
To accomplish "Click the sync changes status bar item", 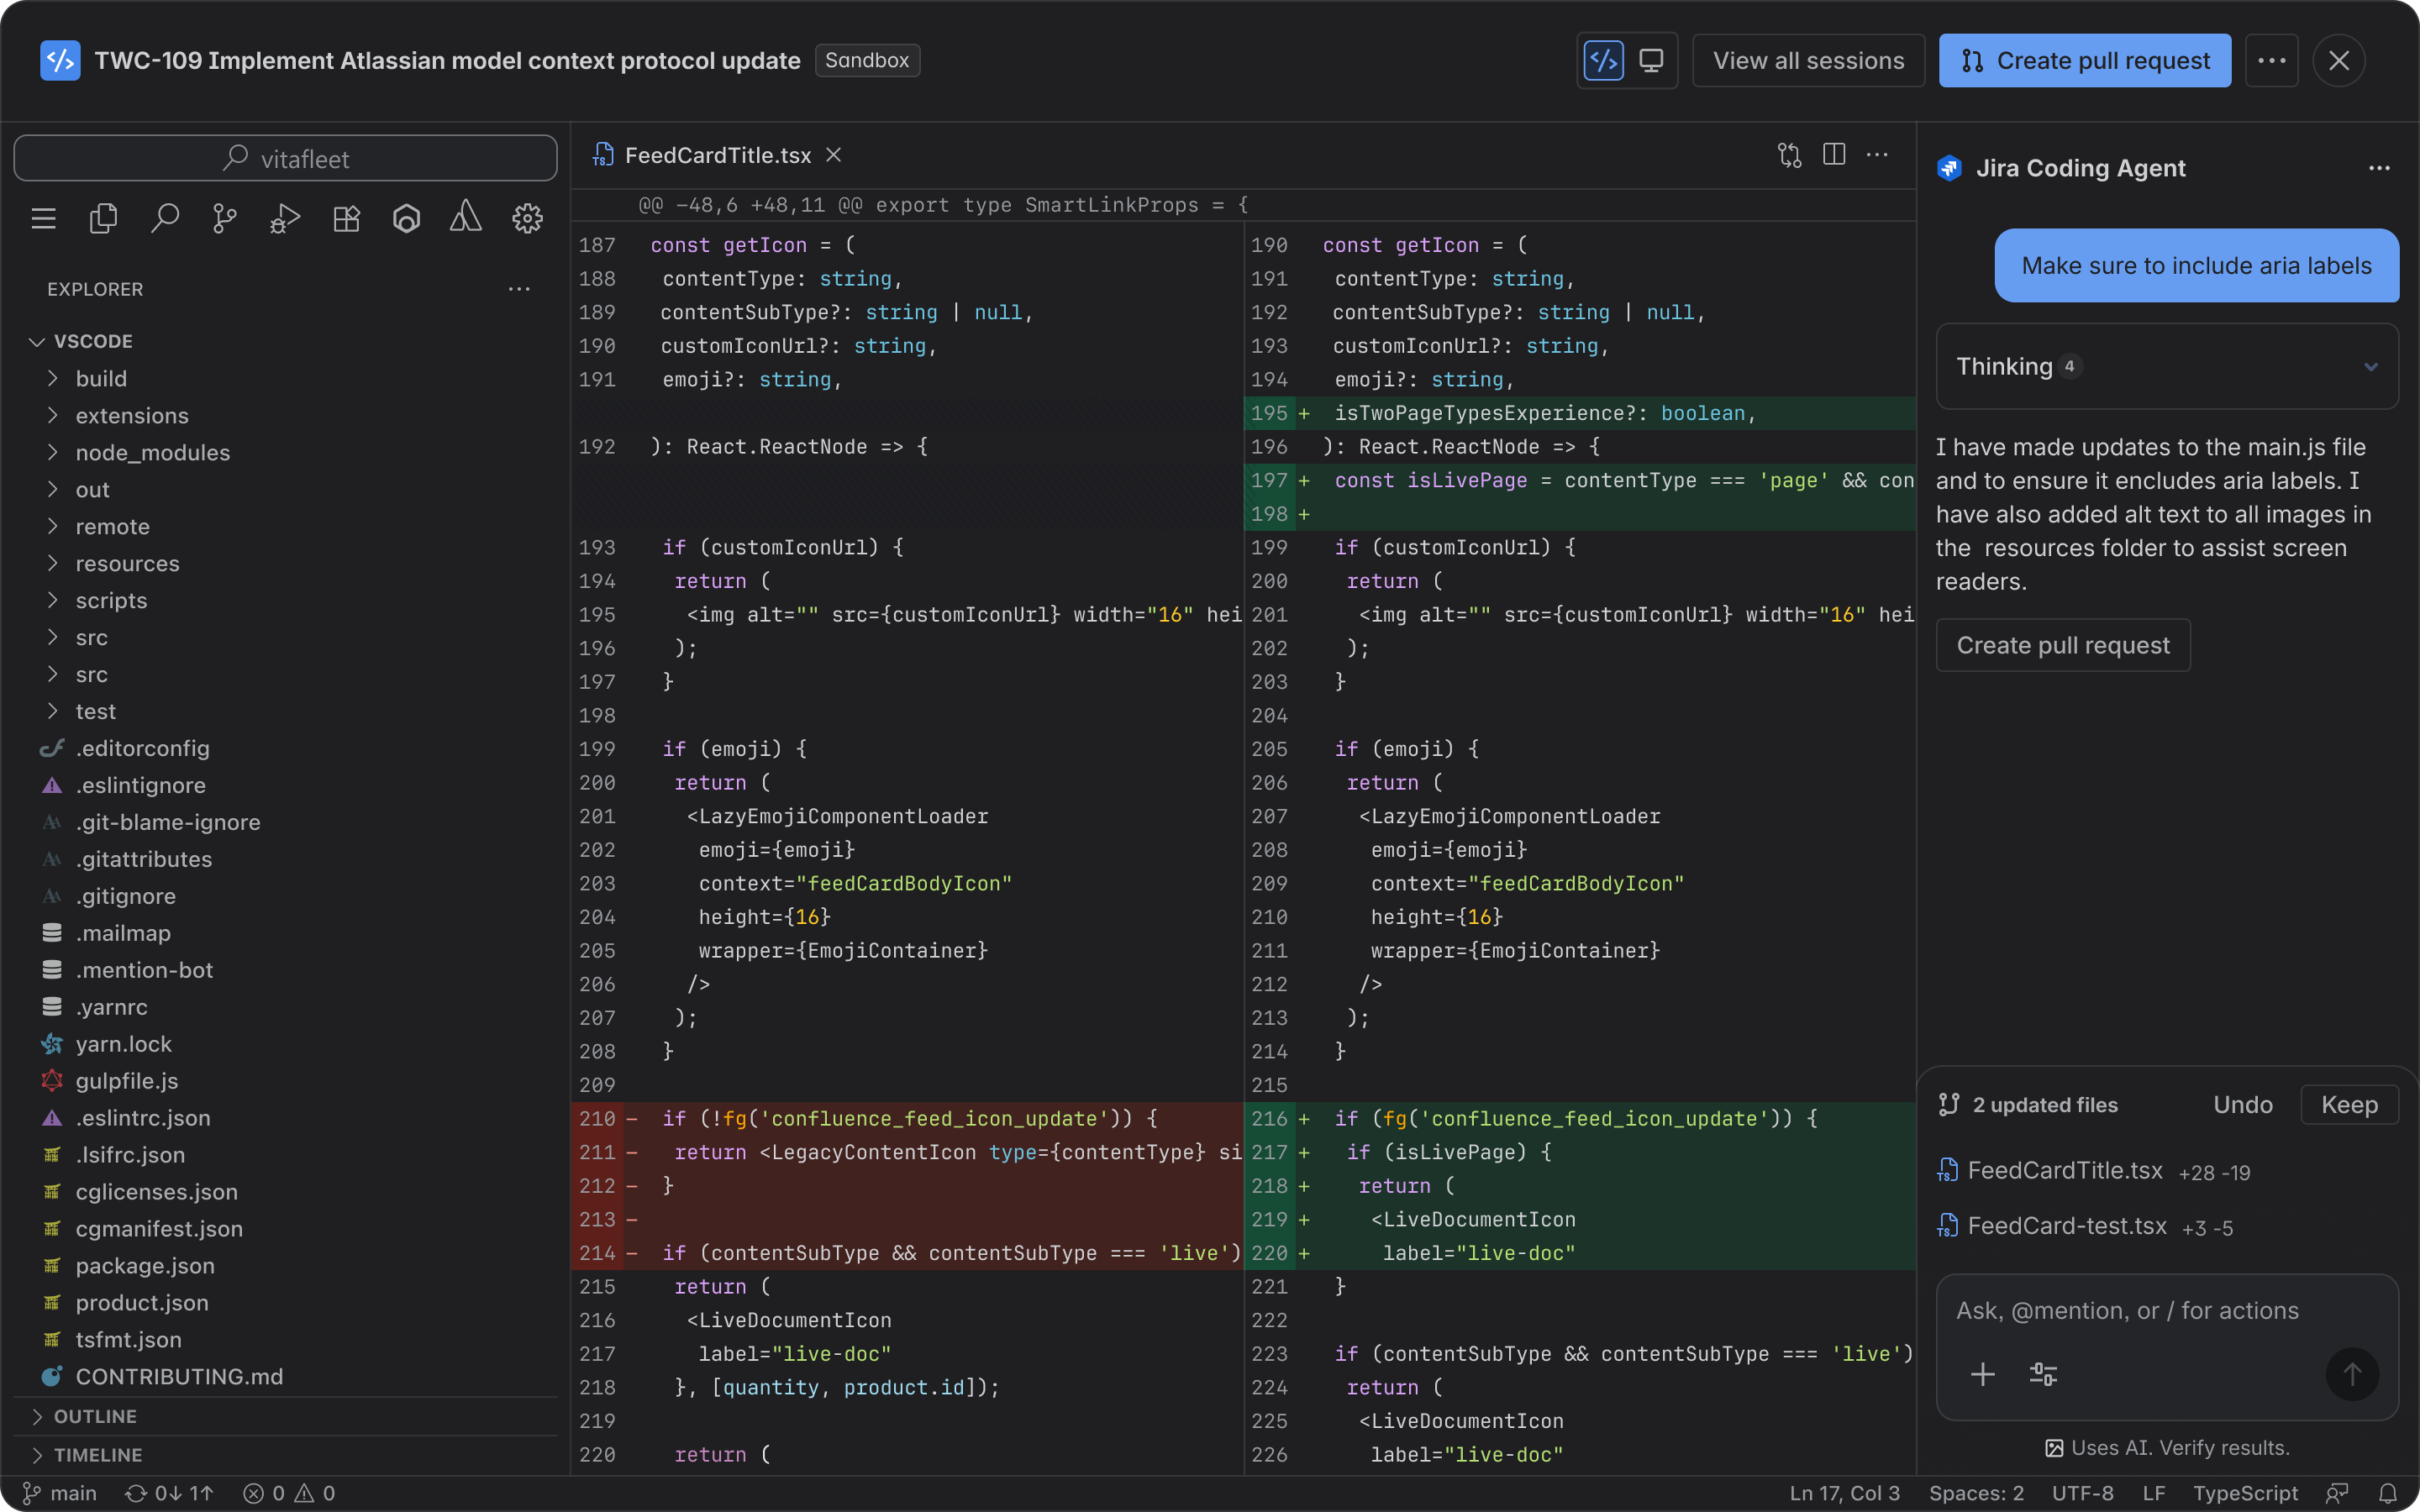I will 169,1493.
